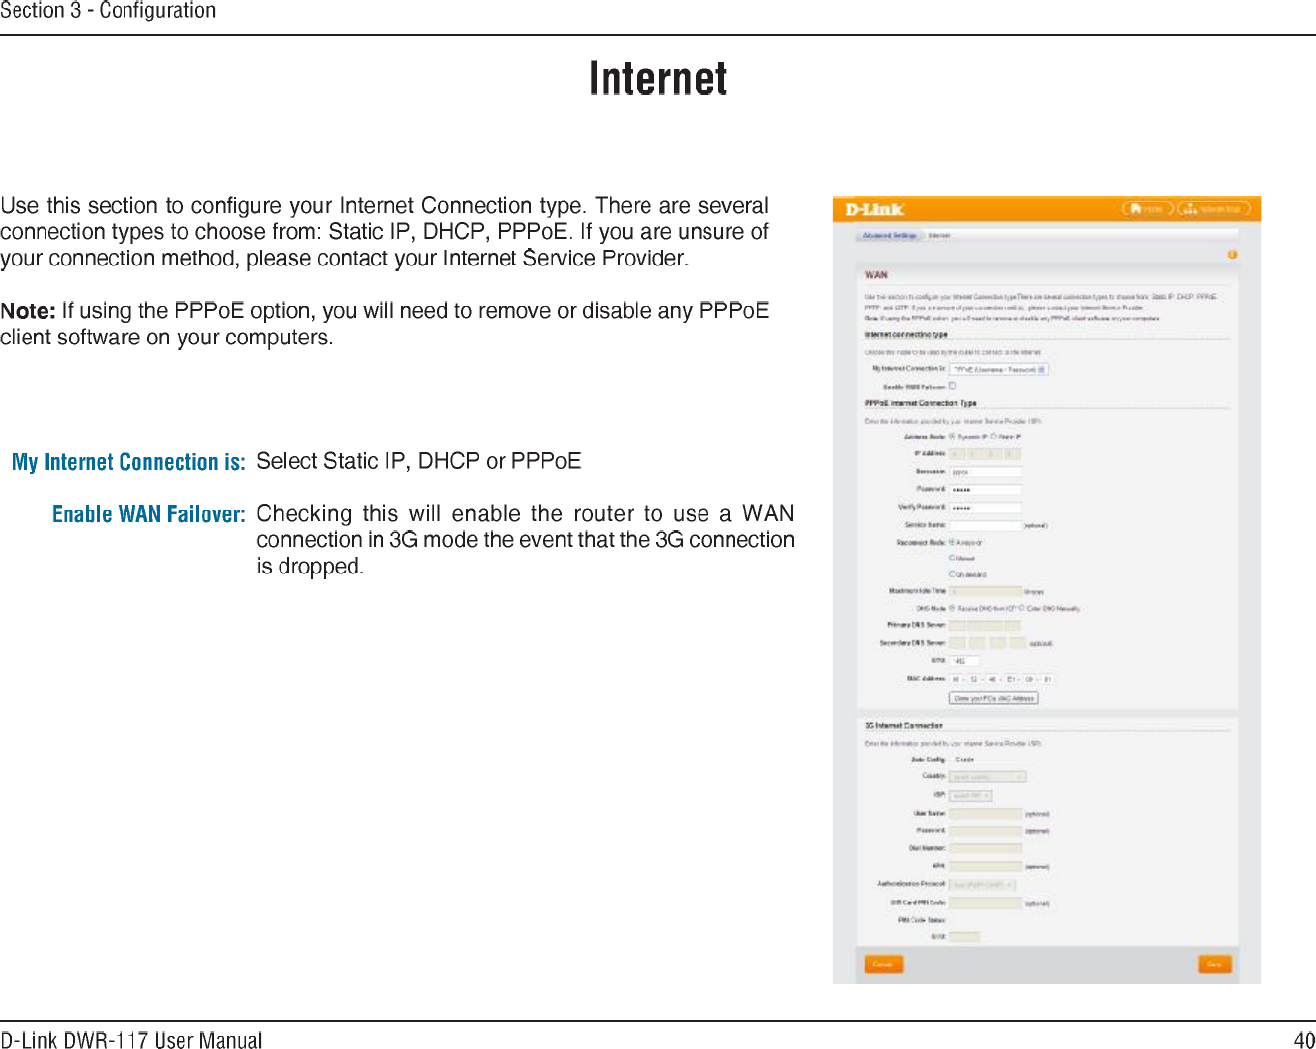Select the Manual reconnect mode radio
The image size is (1316, 1049).
953,558
